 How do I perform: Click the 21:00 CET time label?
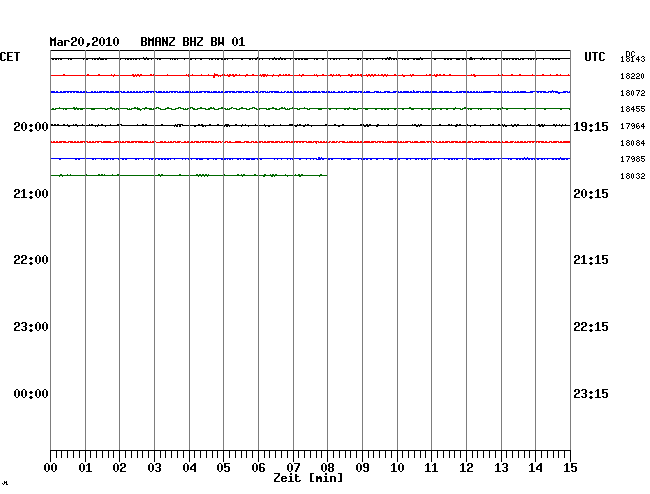click(x=31, y=194)
